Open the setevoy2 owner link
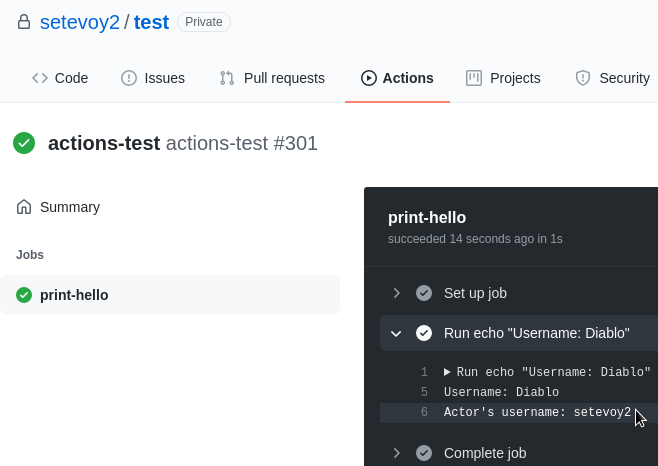Viewport: 658px width, 466px height. pos(80,22)
